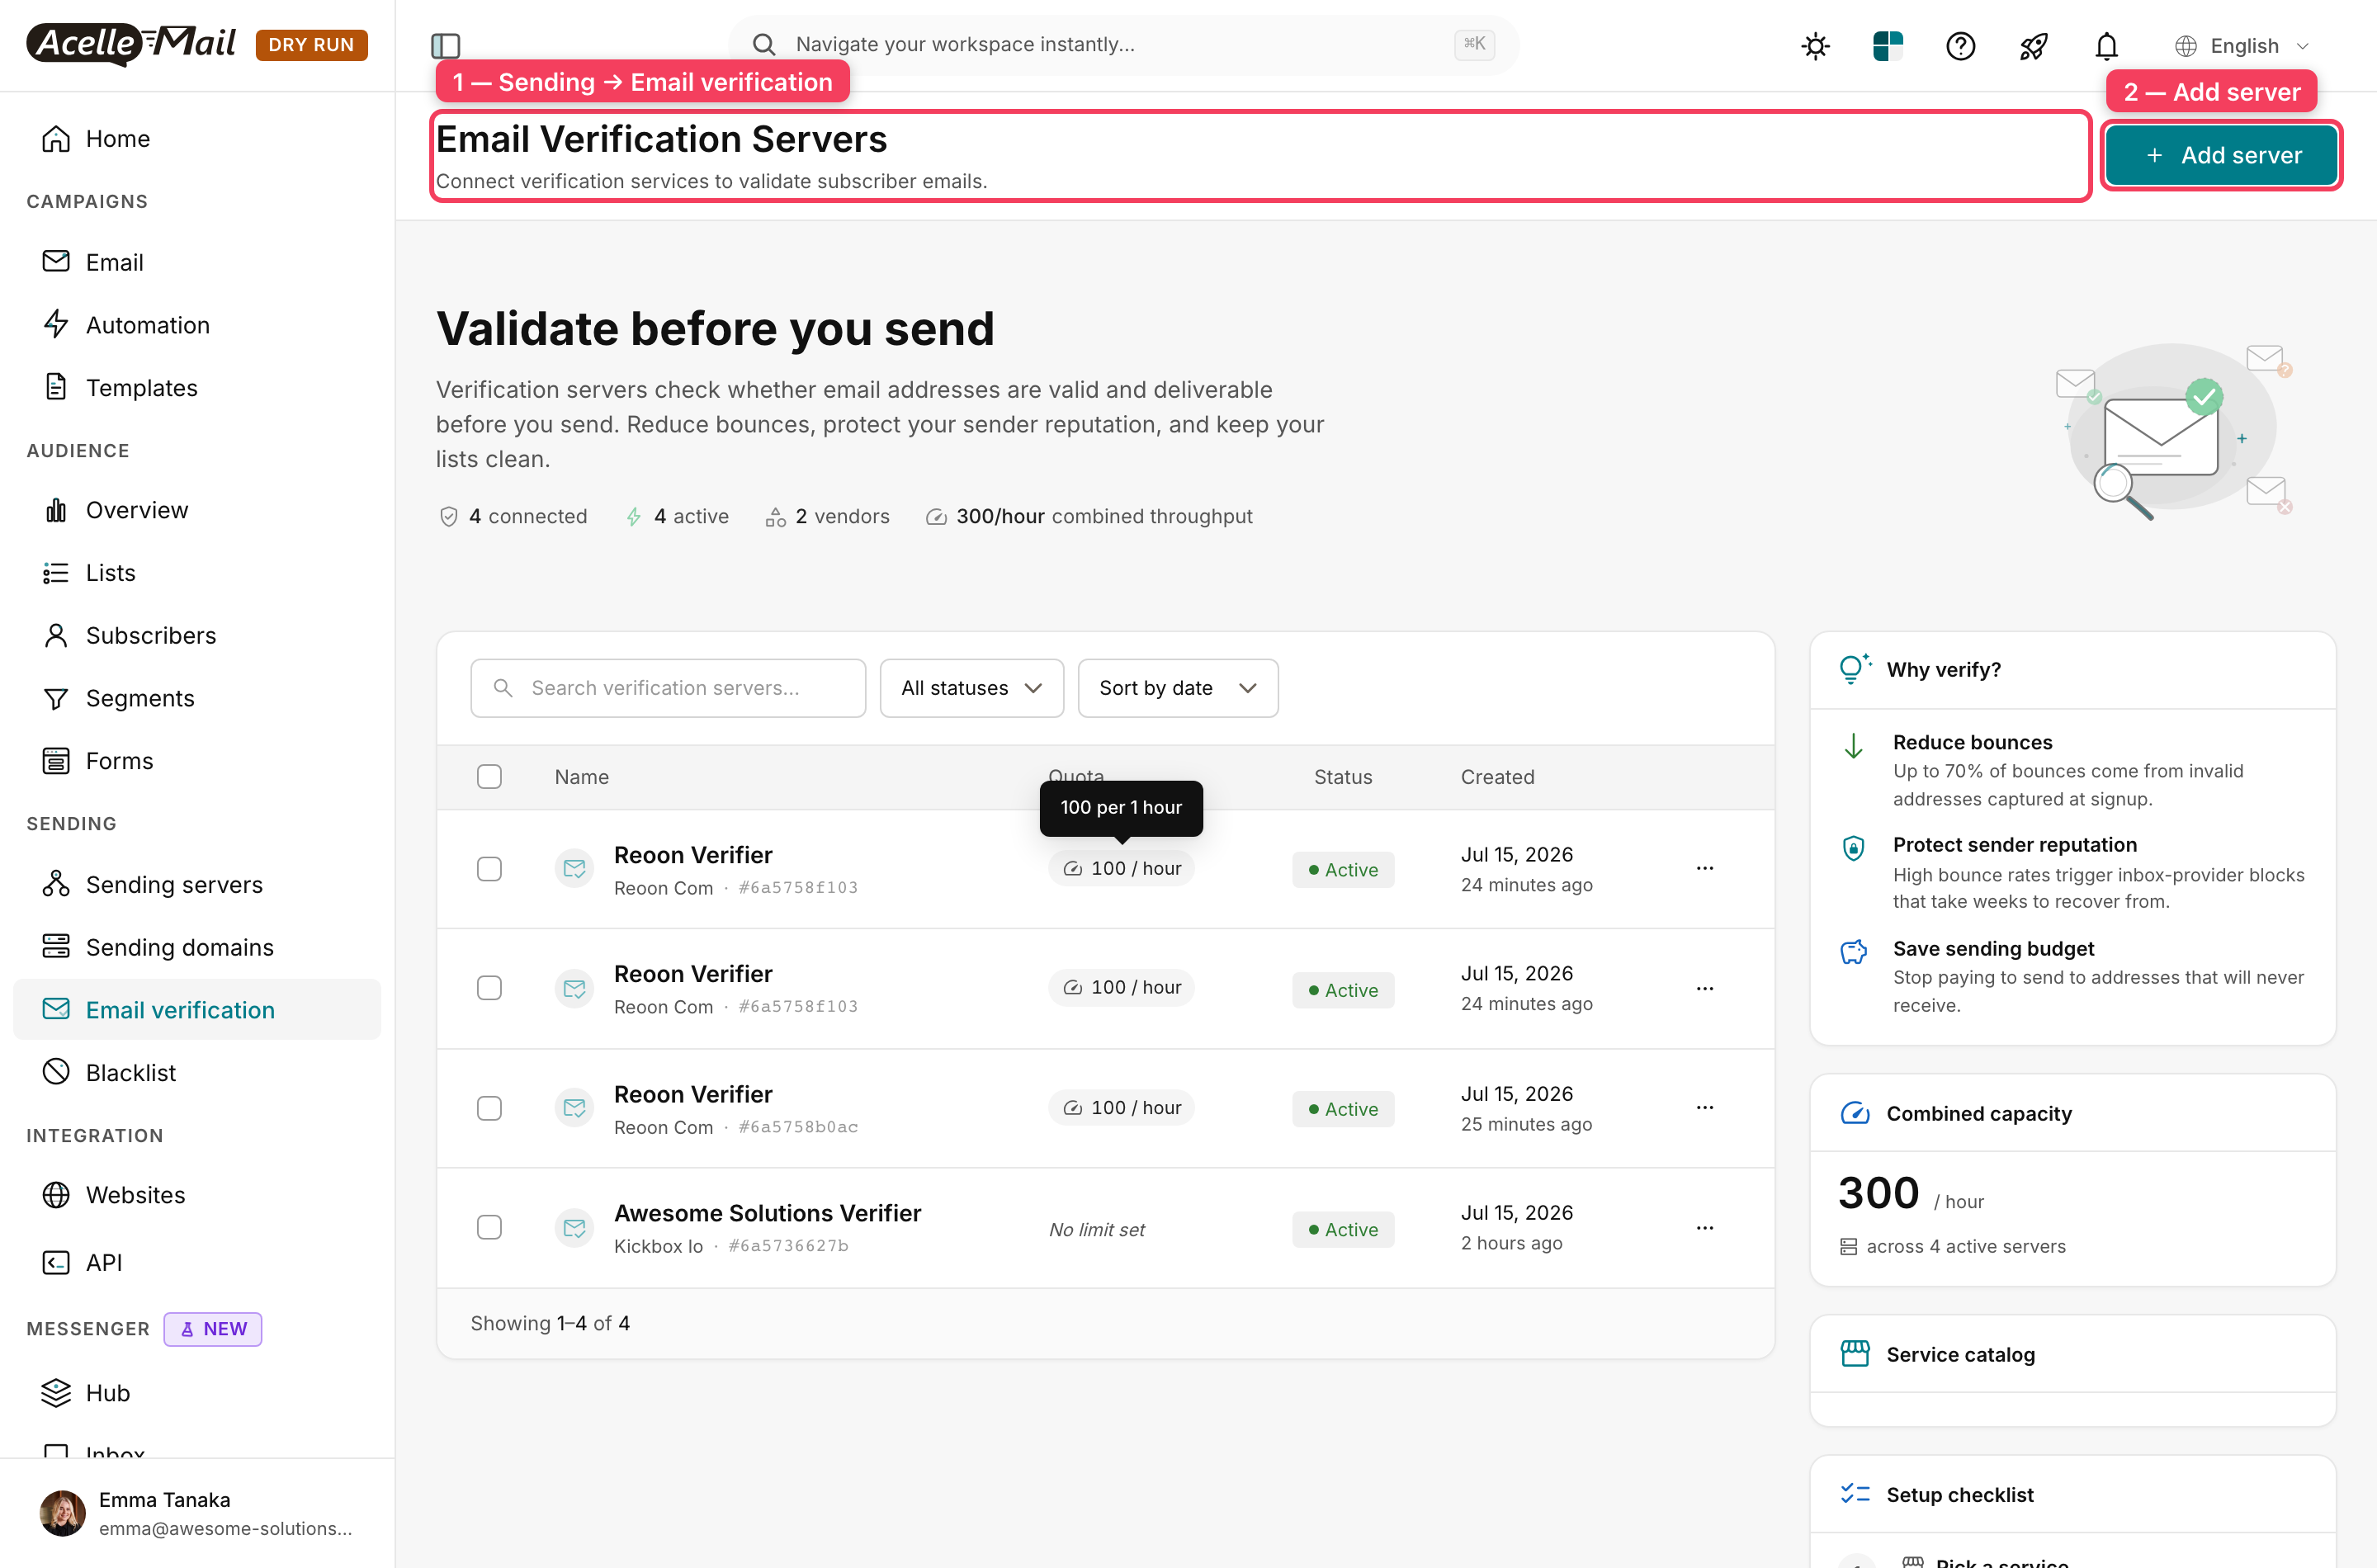This screenshot has height=1568, width=2377.
Task: Open the teal app switcher icon
Action: click(1887, 46)
